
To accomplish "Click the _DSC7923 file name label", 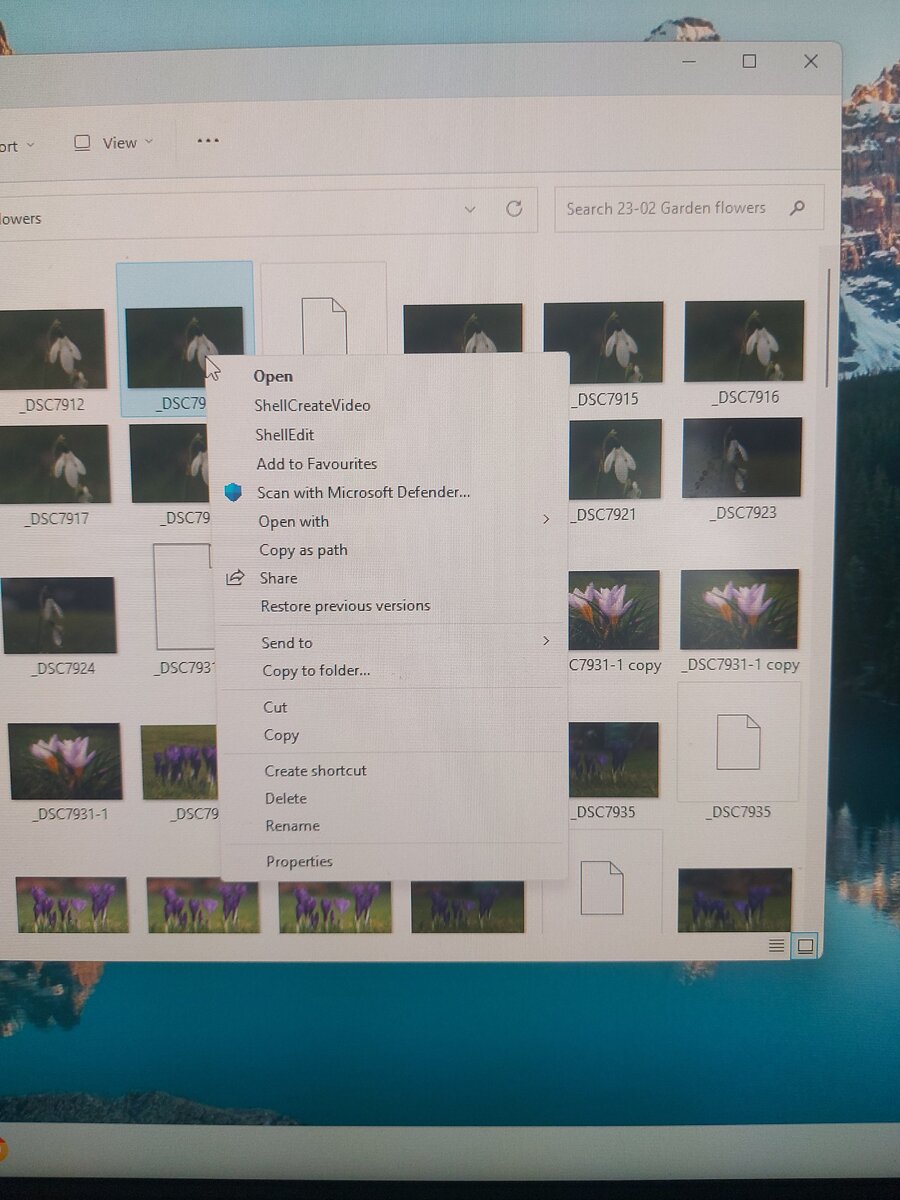I will [743, 513].
